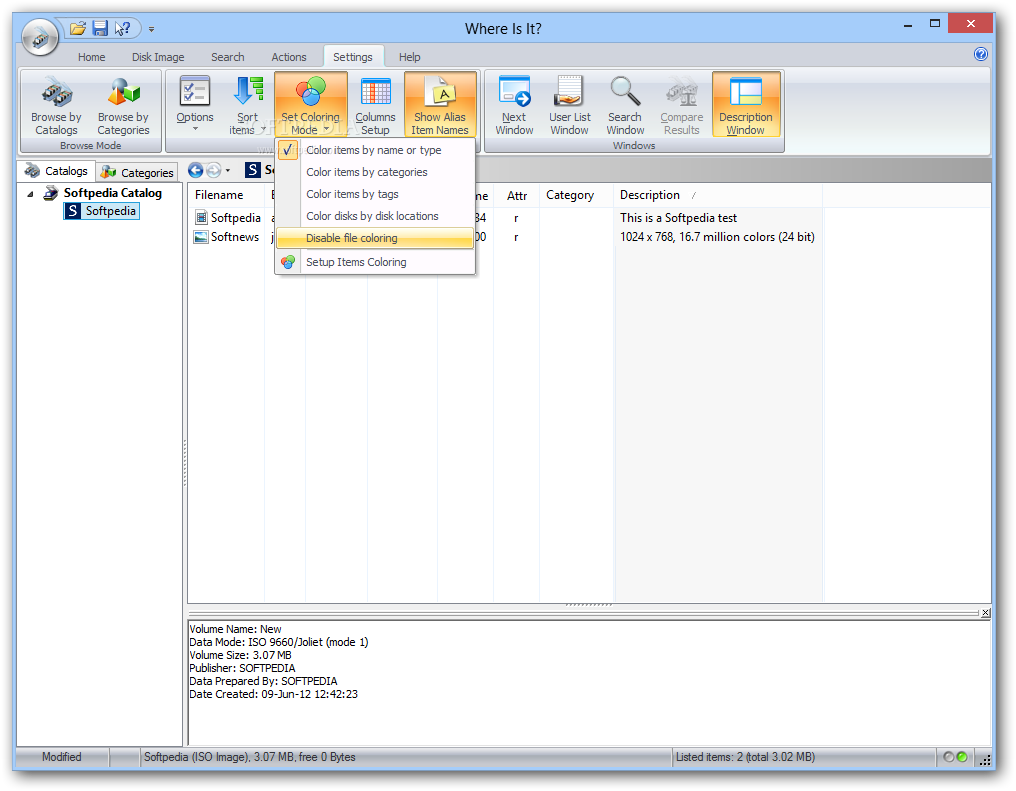This screenshot has height=791, width=1016.
Task: Click the blue help icon in ribbon corner
Action: coord(980,54)
